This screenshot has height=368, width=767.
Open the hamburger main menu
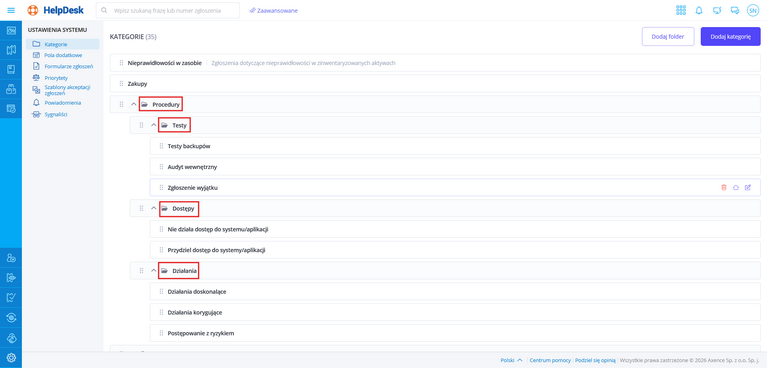click(x=11, y=10)
